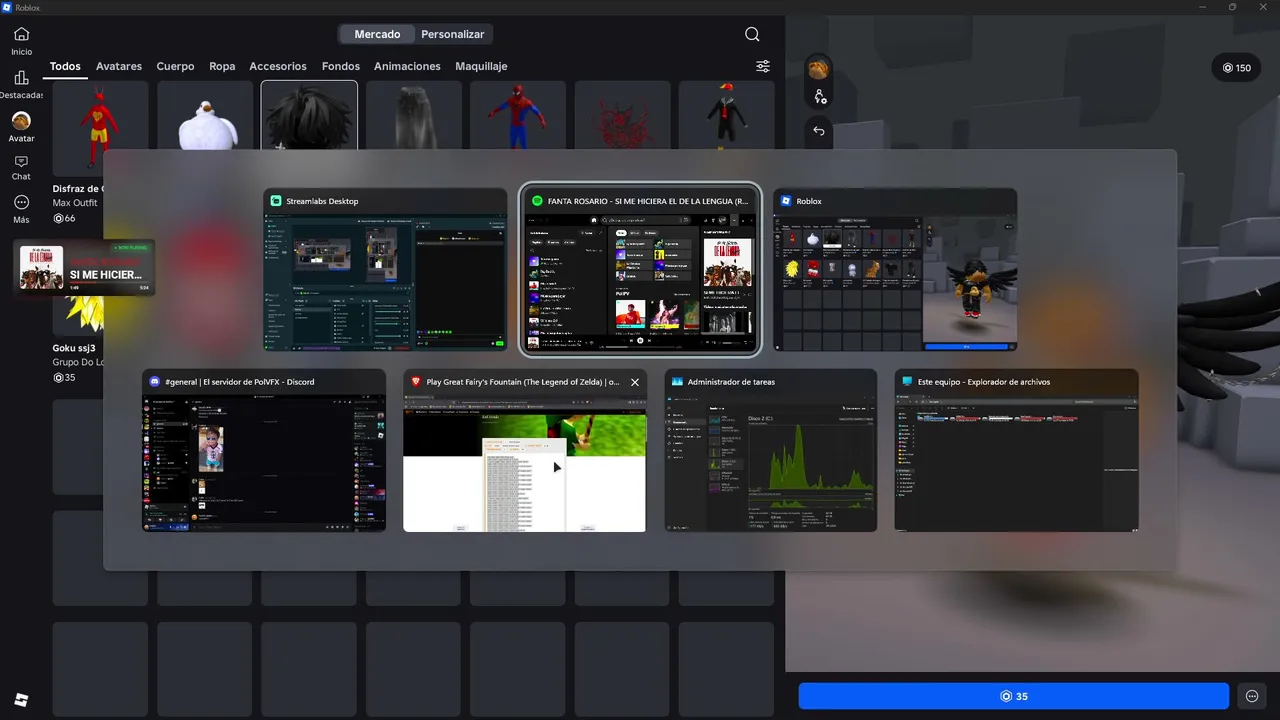Screen dimensions: 1280x720
Task: Select the Cuerpo category tab
Action: tap(175, 66)
